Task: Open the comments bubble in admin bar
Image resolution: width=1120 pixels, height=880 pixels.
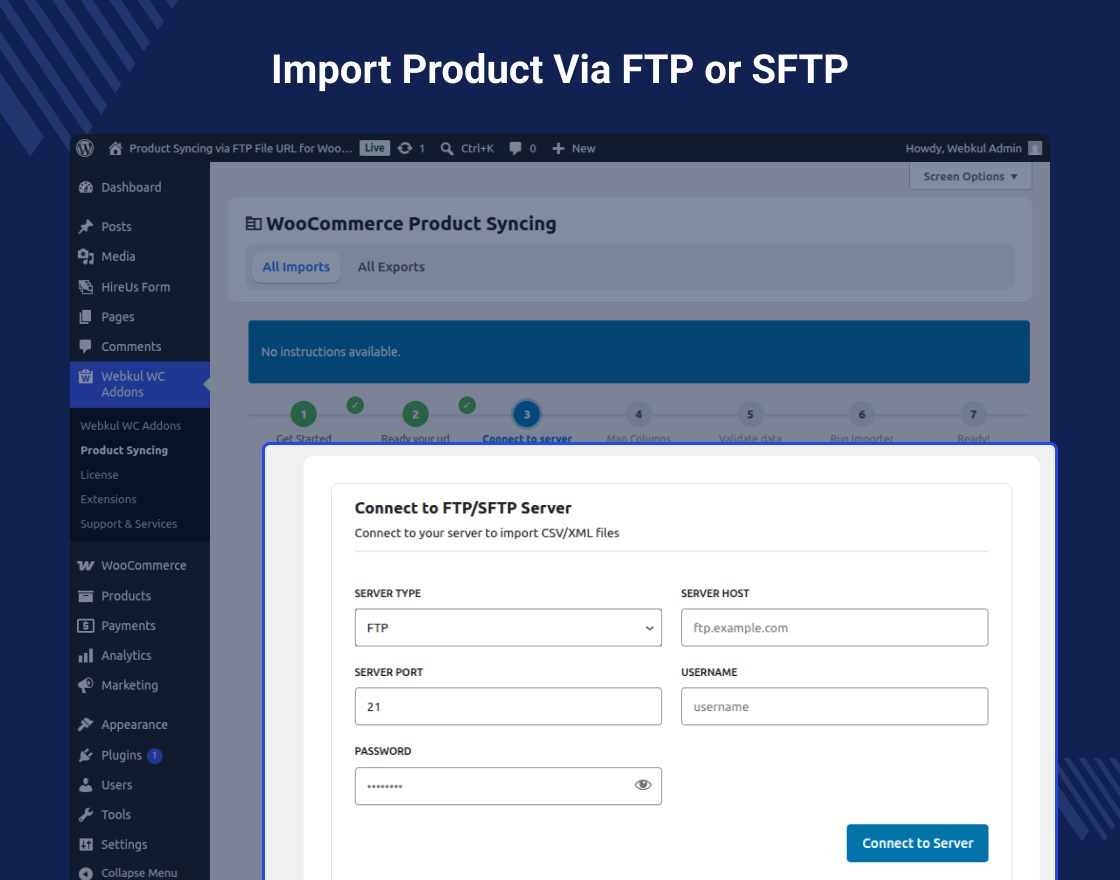Action: point(515,149)
